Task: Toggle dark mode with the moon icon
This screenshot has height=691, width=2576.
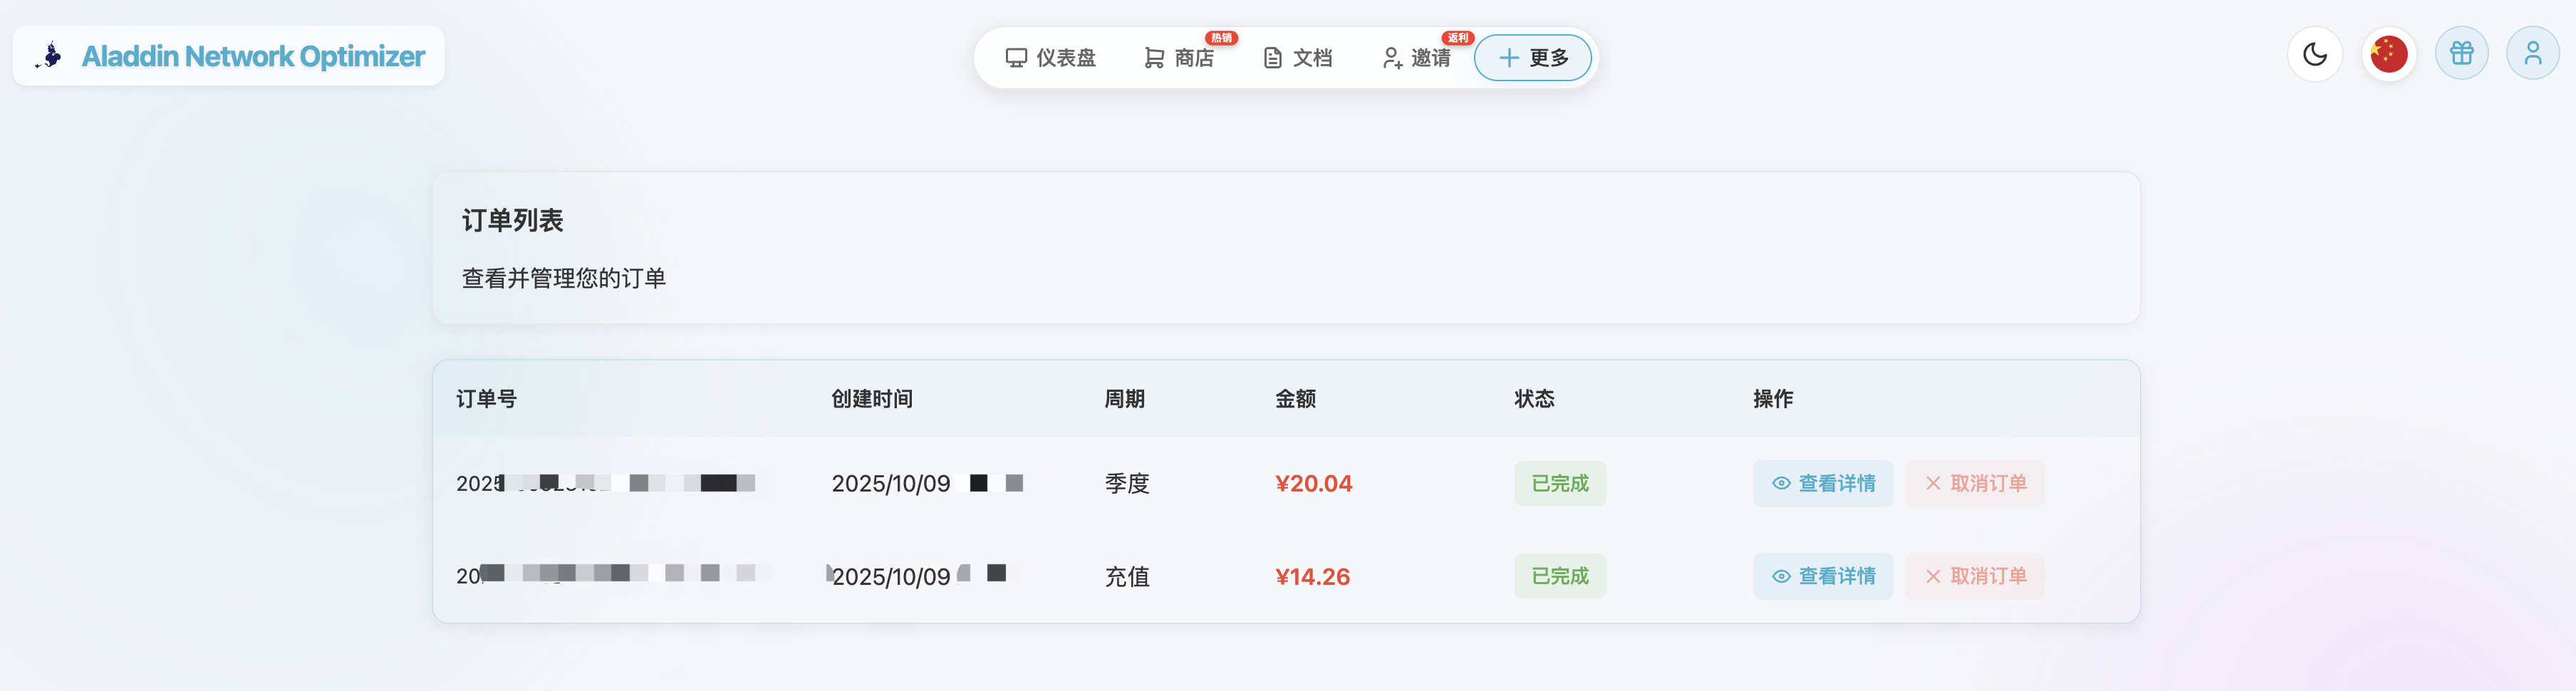Action: point(2314,54)
